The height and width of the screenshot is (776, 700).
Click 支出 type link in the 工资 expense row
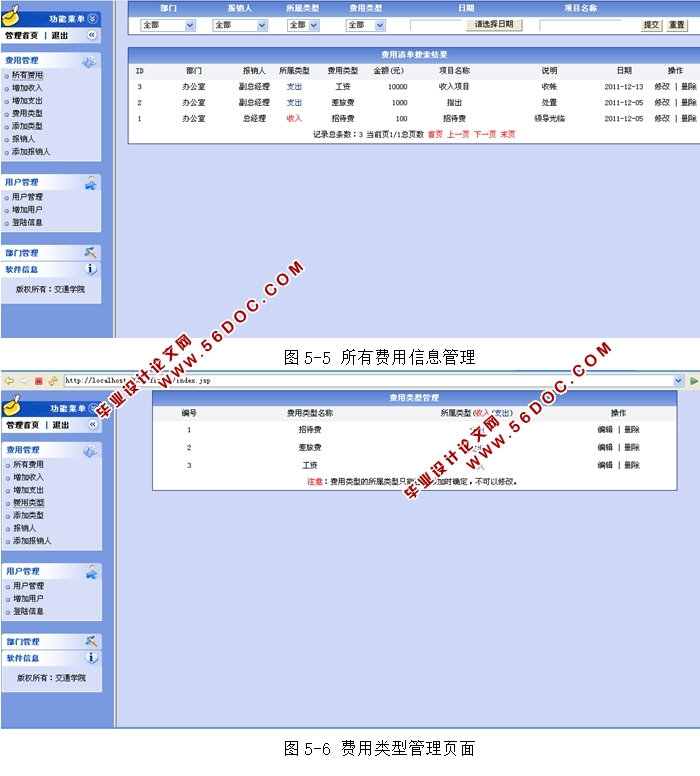pos(294,87)
